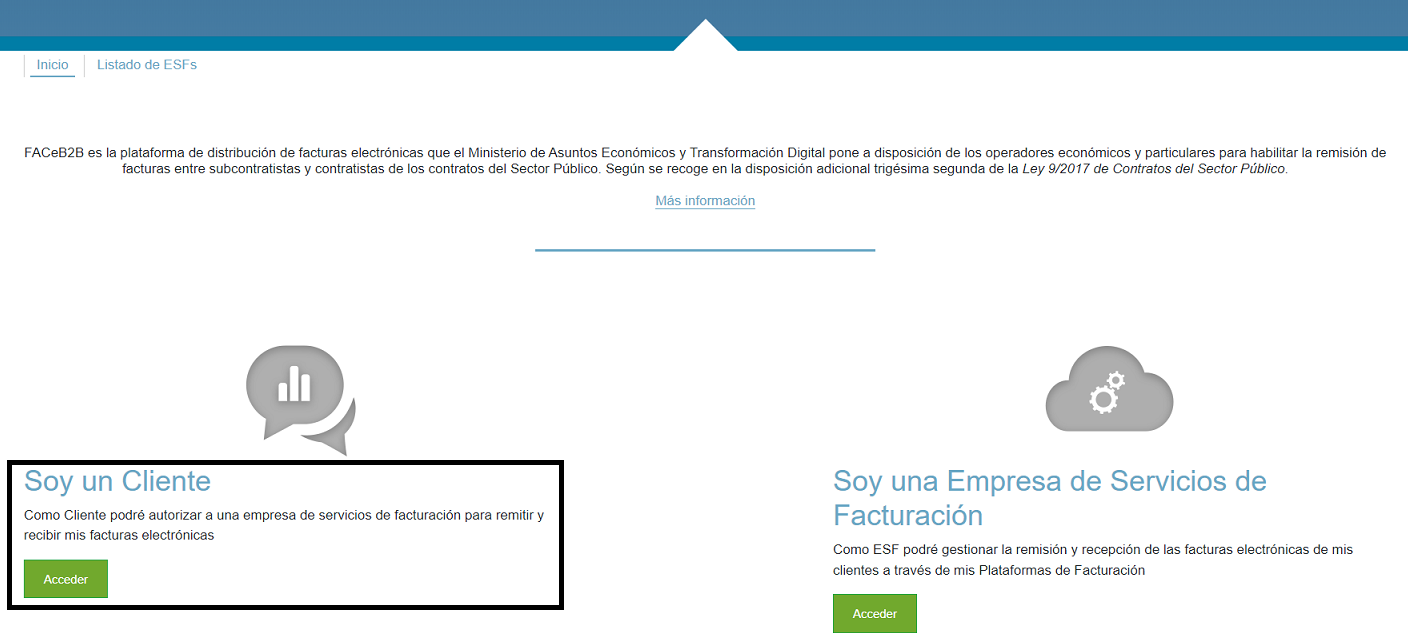1408x633 pixels.
Task: Click the underline beneath the Inicio tab
Action: click(x=51, y=77)
